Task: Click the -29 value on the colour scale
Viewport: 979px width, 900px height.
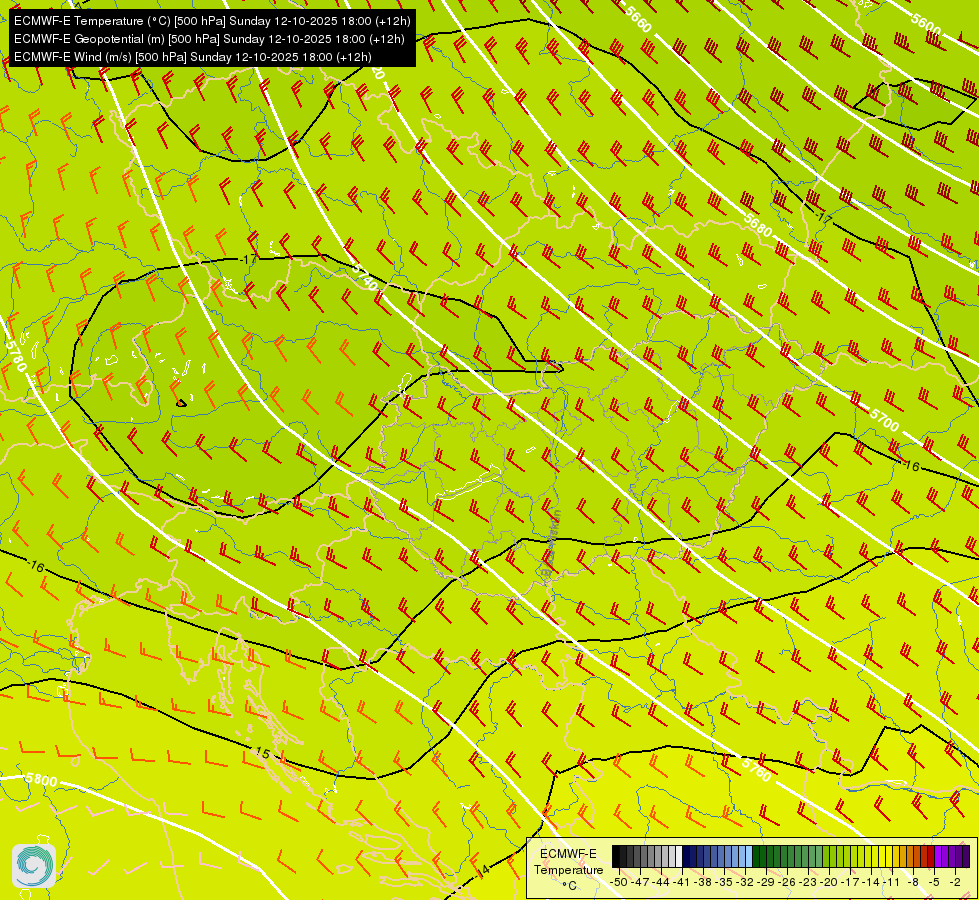Action: tap(767, 882)
